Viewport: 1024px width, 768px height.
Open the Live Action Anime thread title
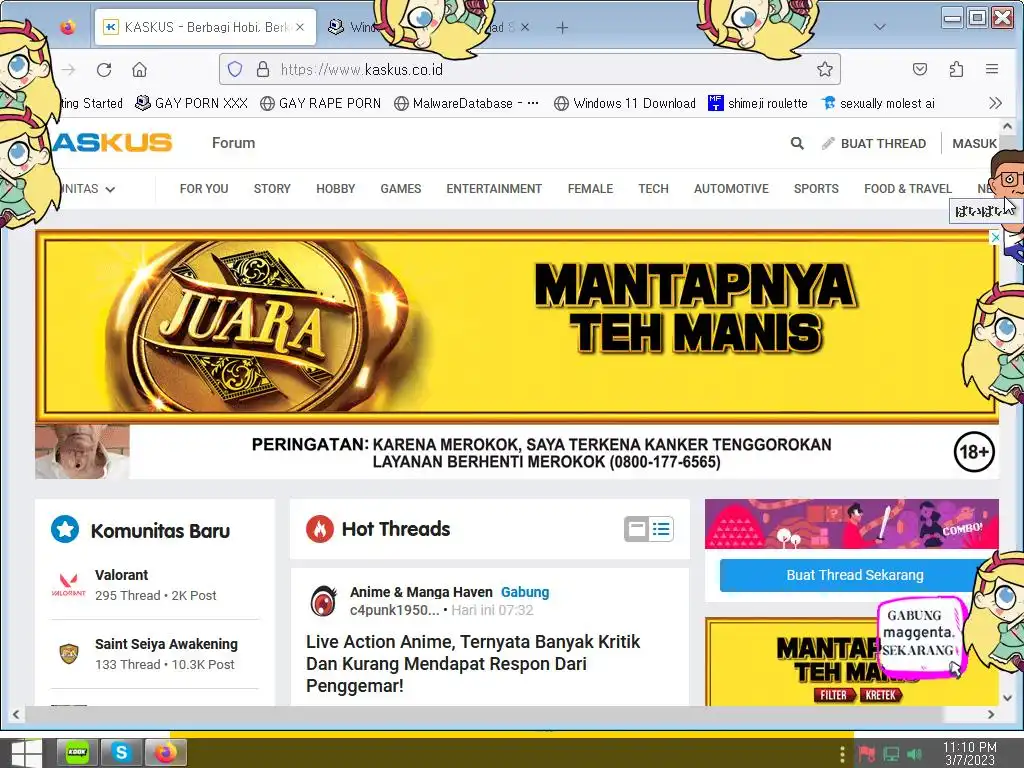pyautogui.click(x=473, y=664)
